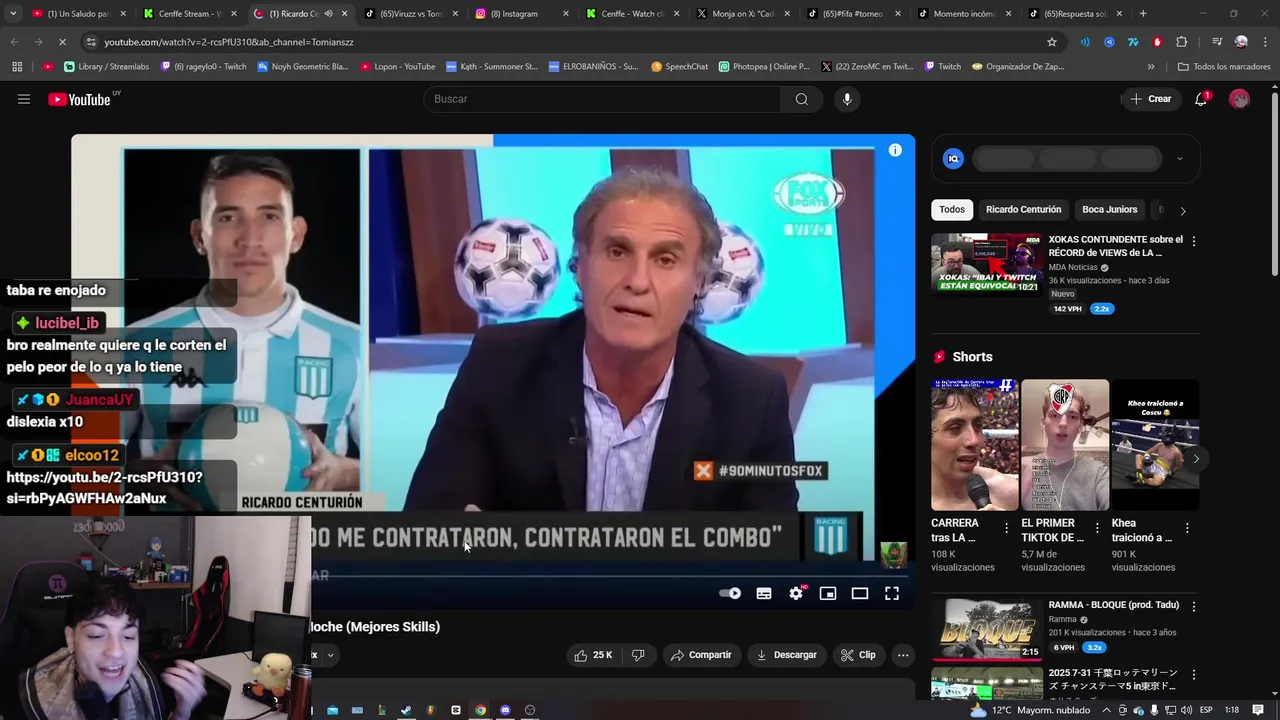Viewport: 1280px width, 720px height.
Task: Click the Compartir share button
Action: [x=701, y=655]
